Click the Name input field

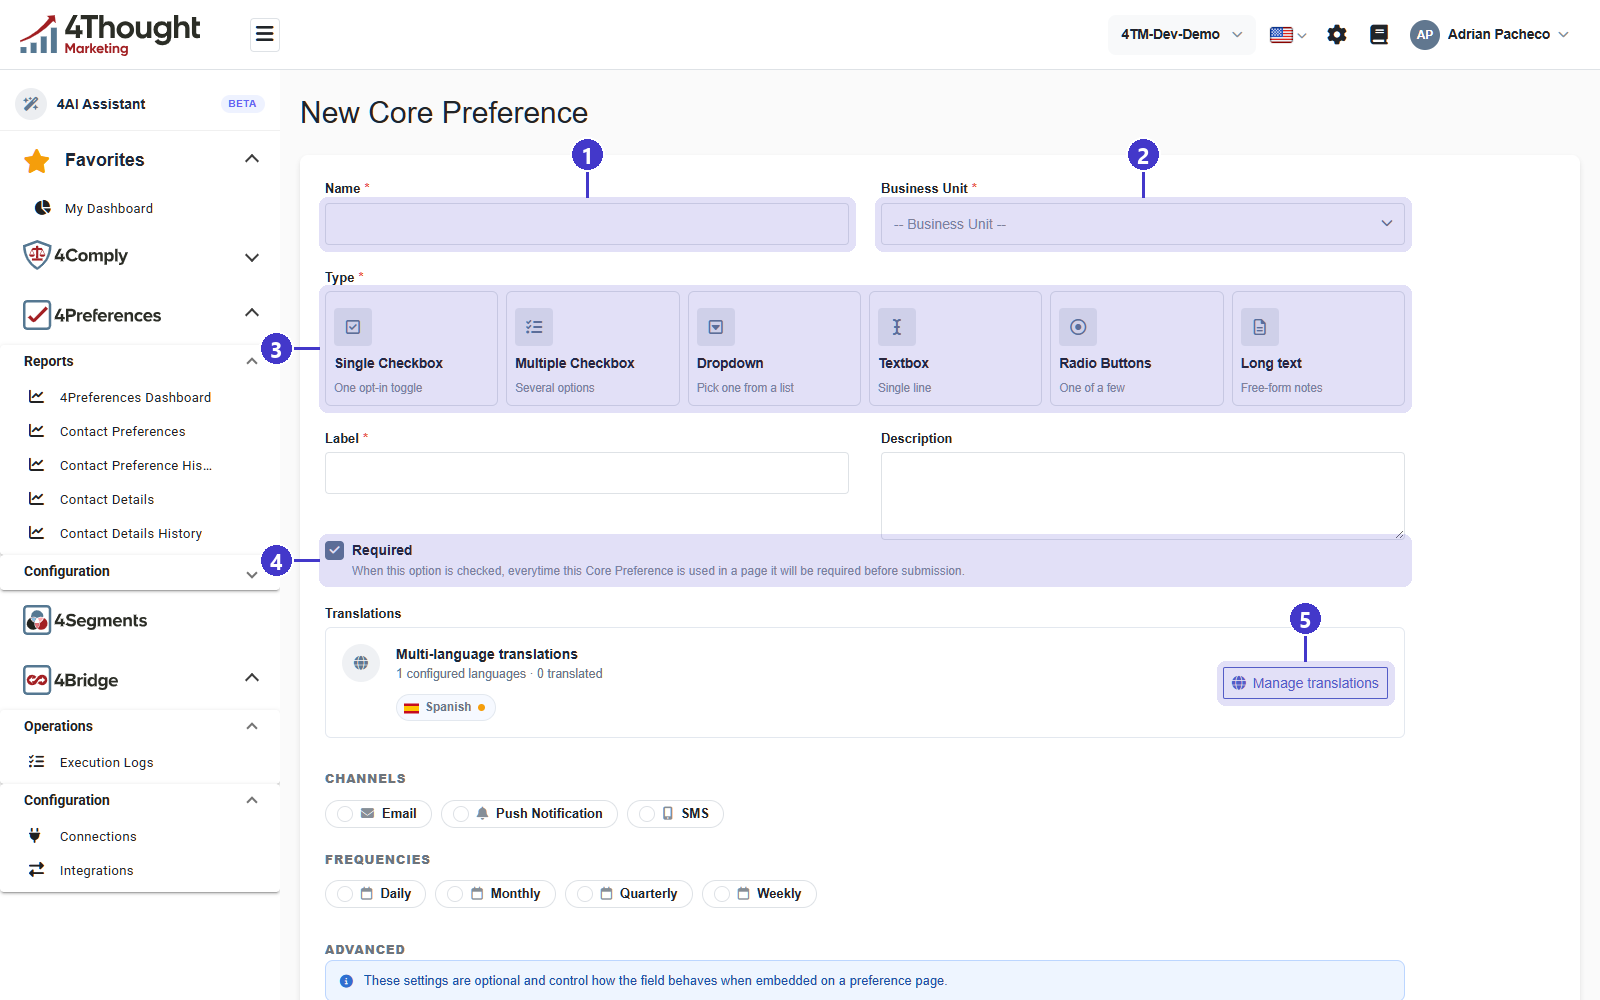coord(587,224)
